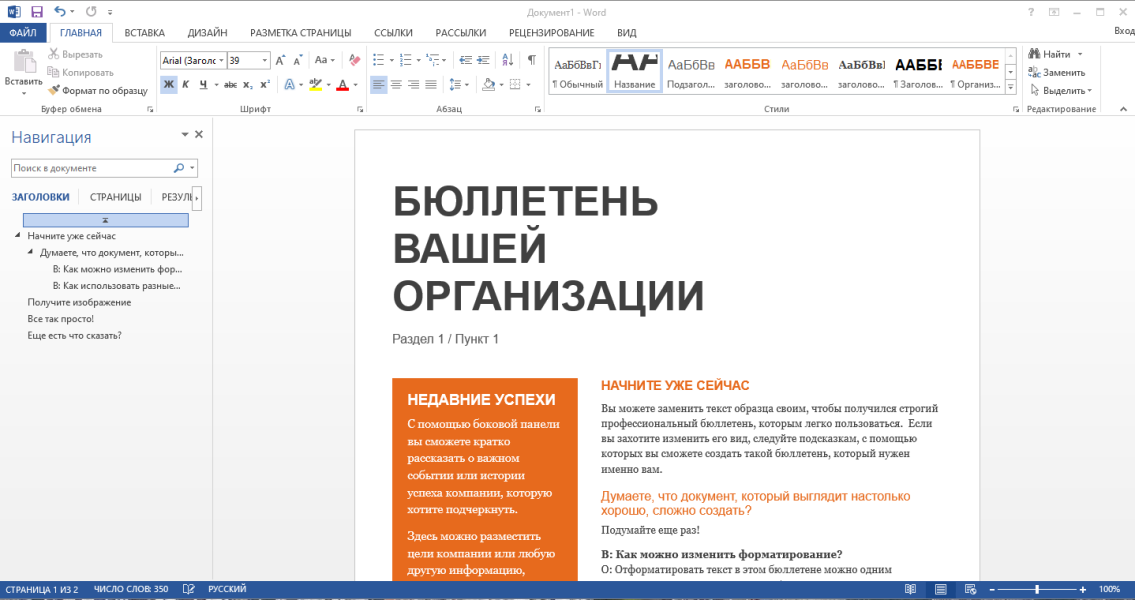Image resolution: width=1135 pixels, height=600 pixels.
Task: Open font size dropdown
Action: [265, 61]
